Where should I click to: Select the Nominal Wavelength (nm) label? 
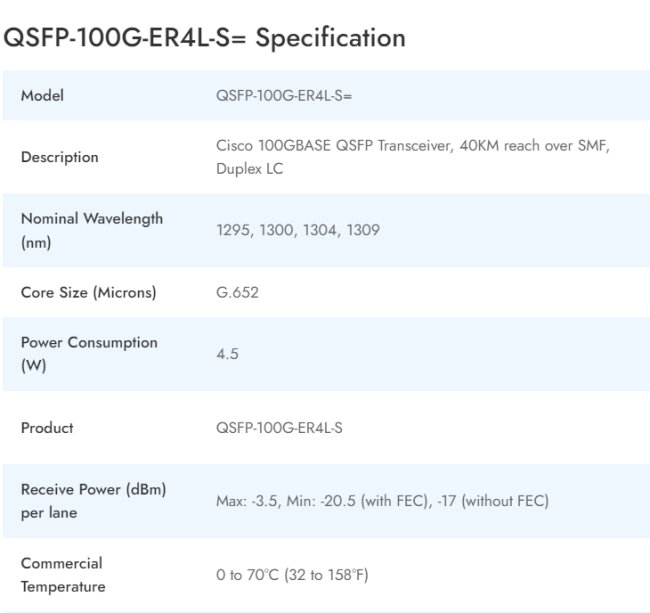click(x=91, y=230)
